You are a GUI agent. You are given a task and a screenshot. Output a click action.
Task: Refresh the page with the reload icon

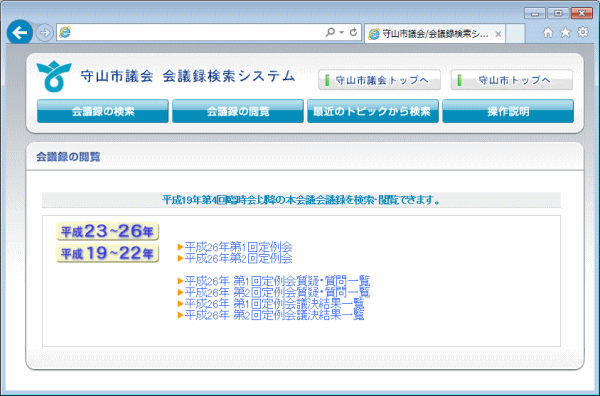coord(353,32)
